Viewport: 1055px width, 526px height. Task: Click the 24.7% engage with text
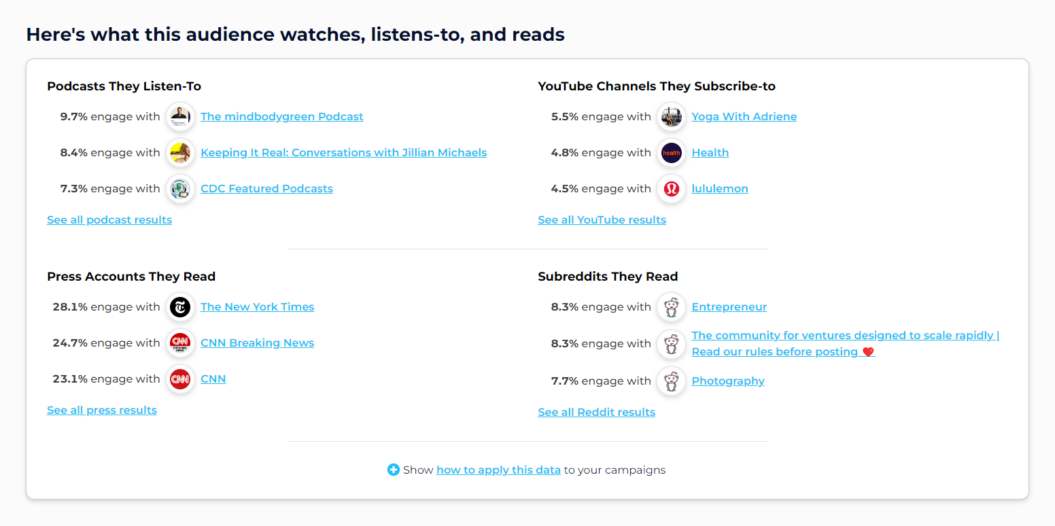click(x=106, y=343)
